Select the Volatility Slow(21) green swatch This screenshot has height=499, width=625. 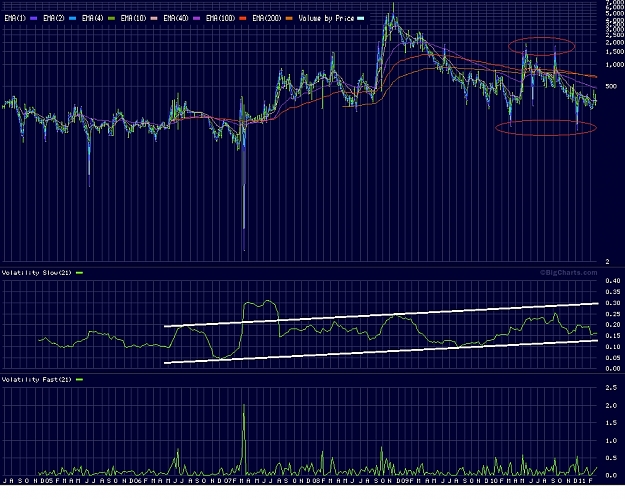[x=79, y=273]
